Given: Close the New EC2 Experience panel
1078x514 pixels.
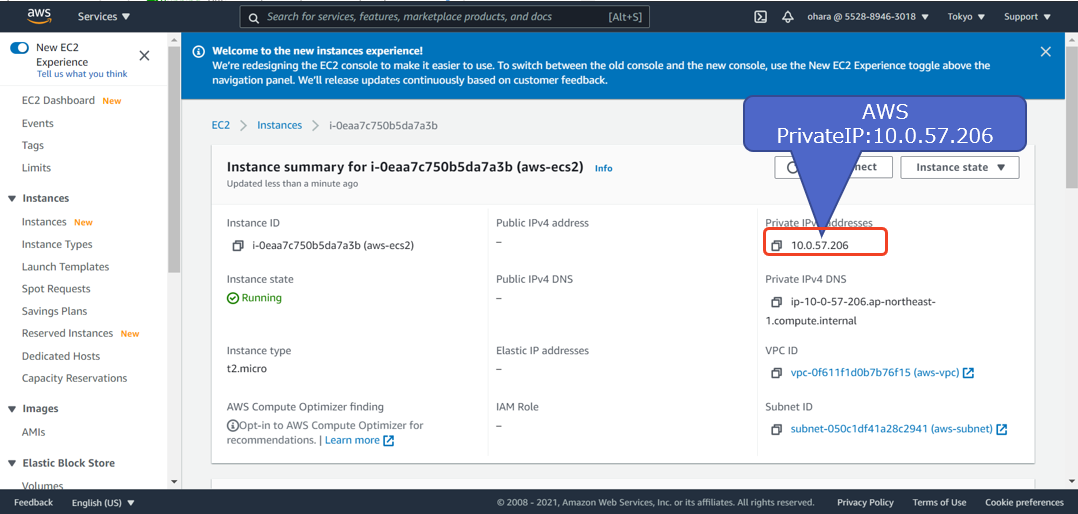Looking at the screenshot, I should point(144,56).
